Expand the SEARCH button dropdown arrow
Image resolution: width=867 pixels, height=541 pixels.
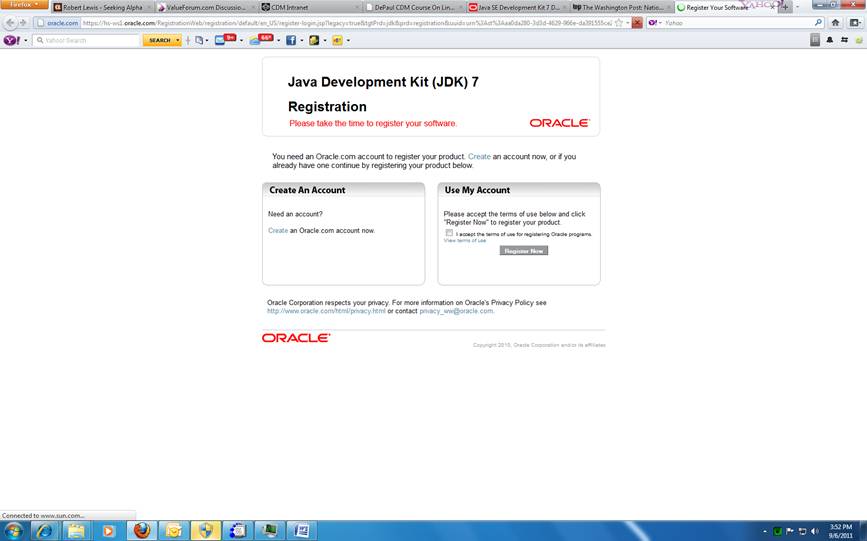click(177, 40)
